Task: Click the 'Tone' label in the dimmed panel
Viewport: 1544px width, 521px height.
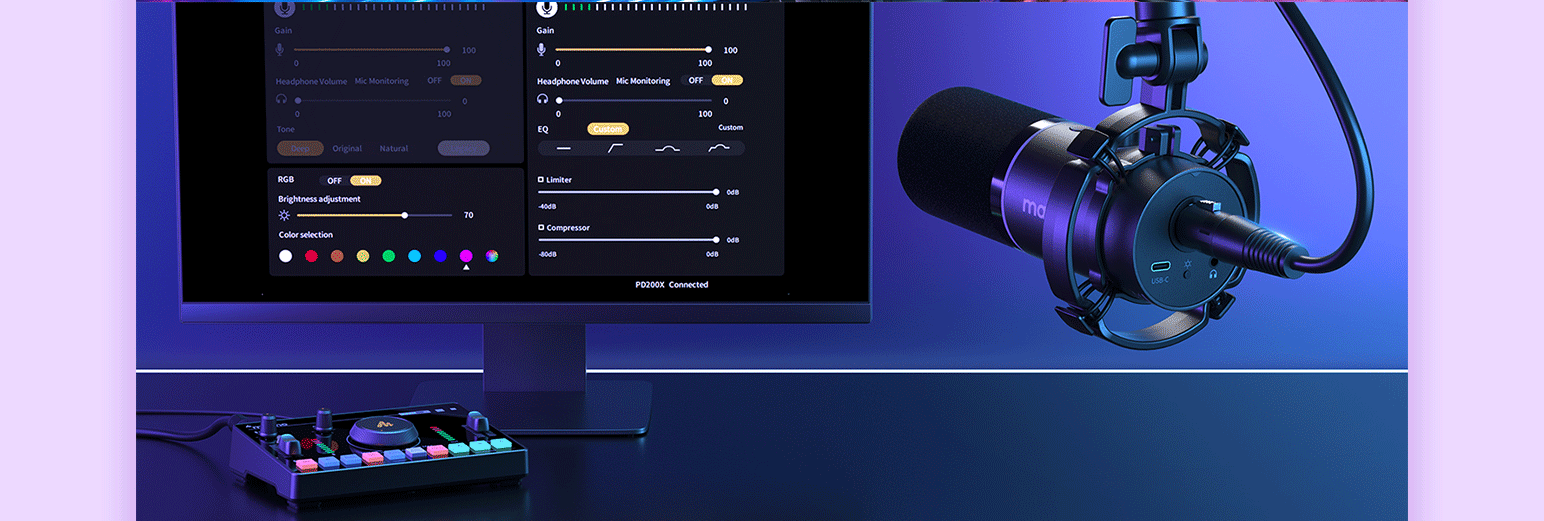Action: point(286,130)
